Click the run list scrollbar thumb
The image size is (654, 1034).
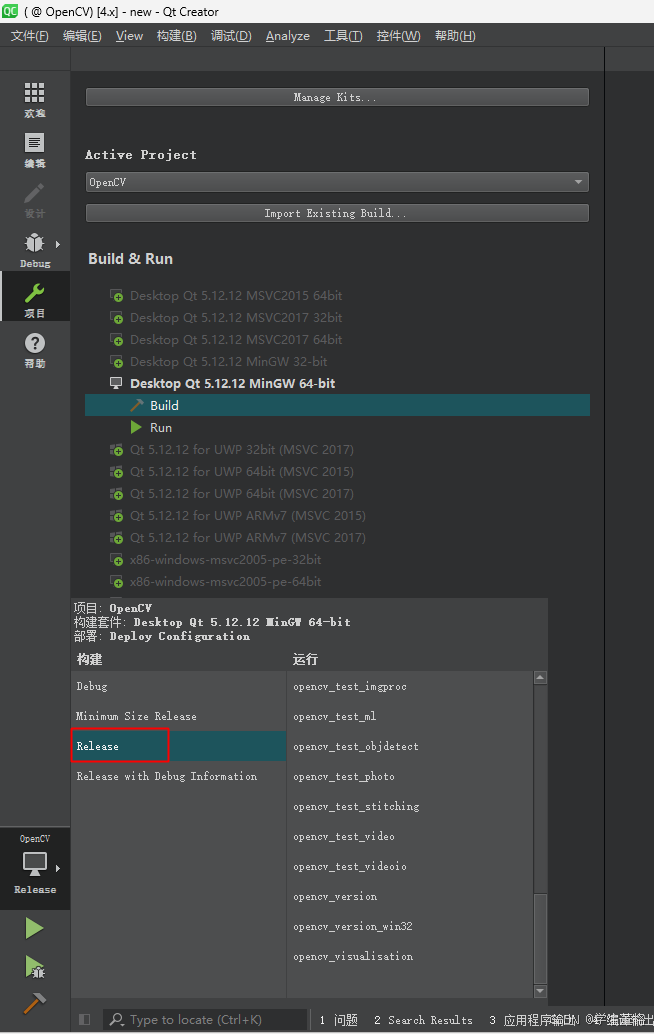tap(540, 938)
